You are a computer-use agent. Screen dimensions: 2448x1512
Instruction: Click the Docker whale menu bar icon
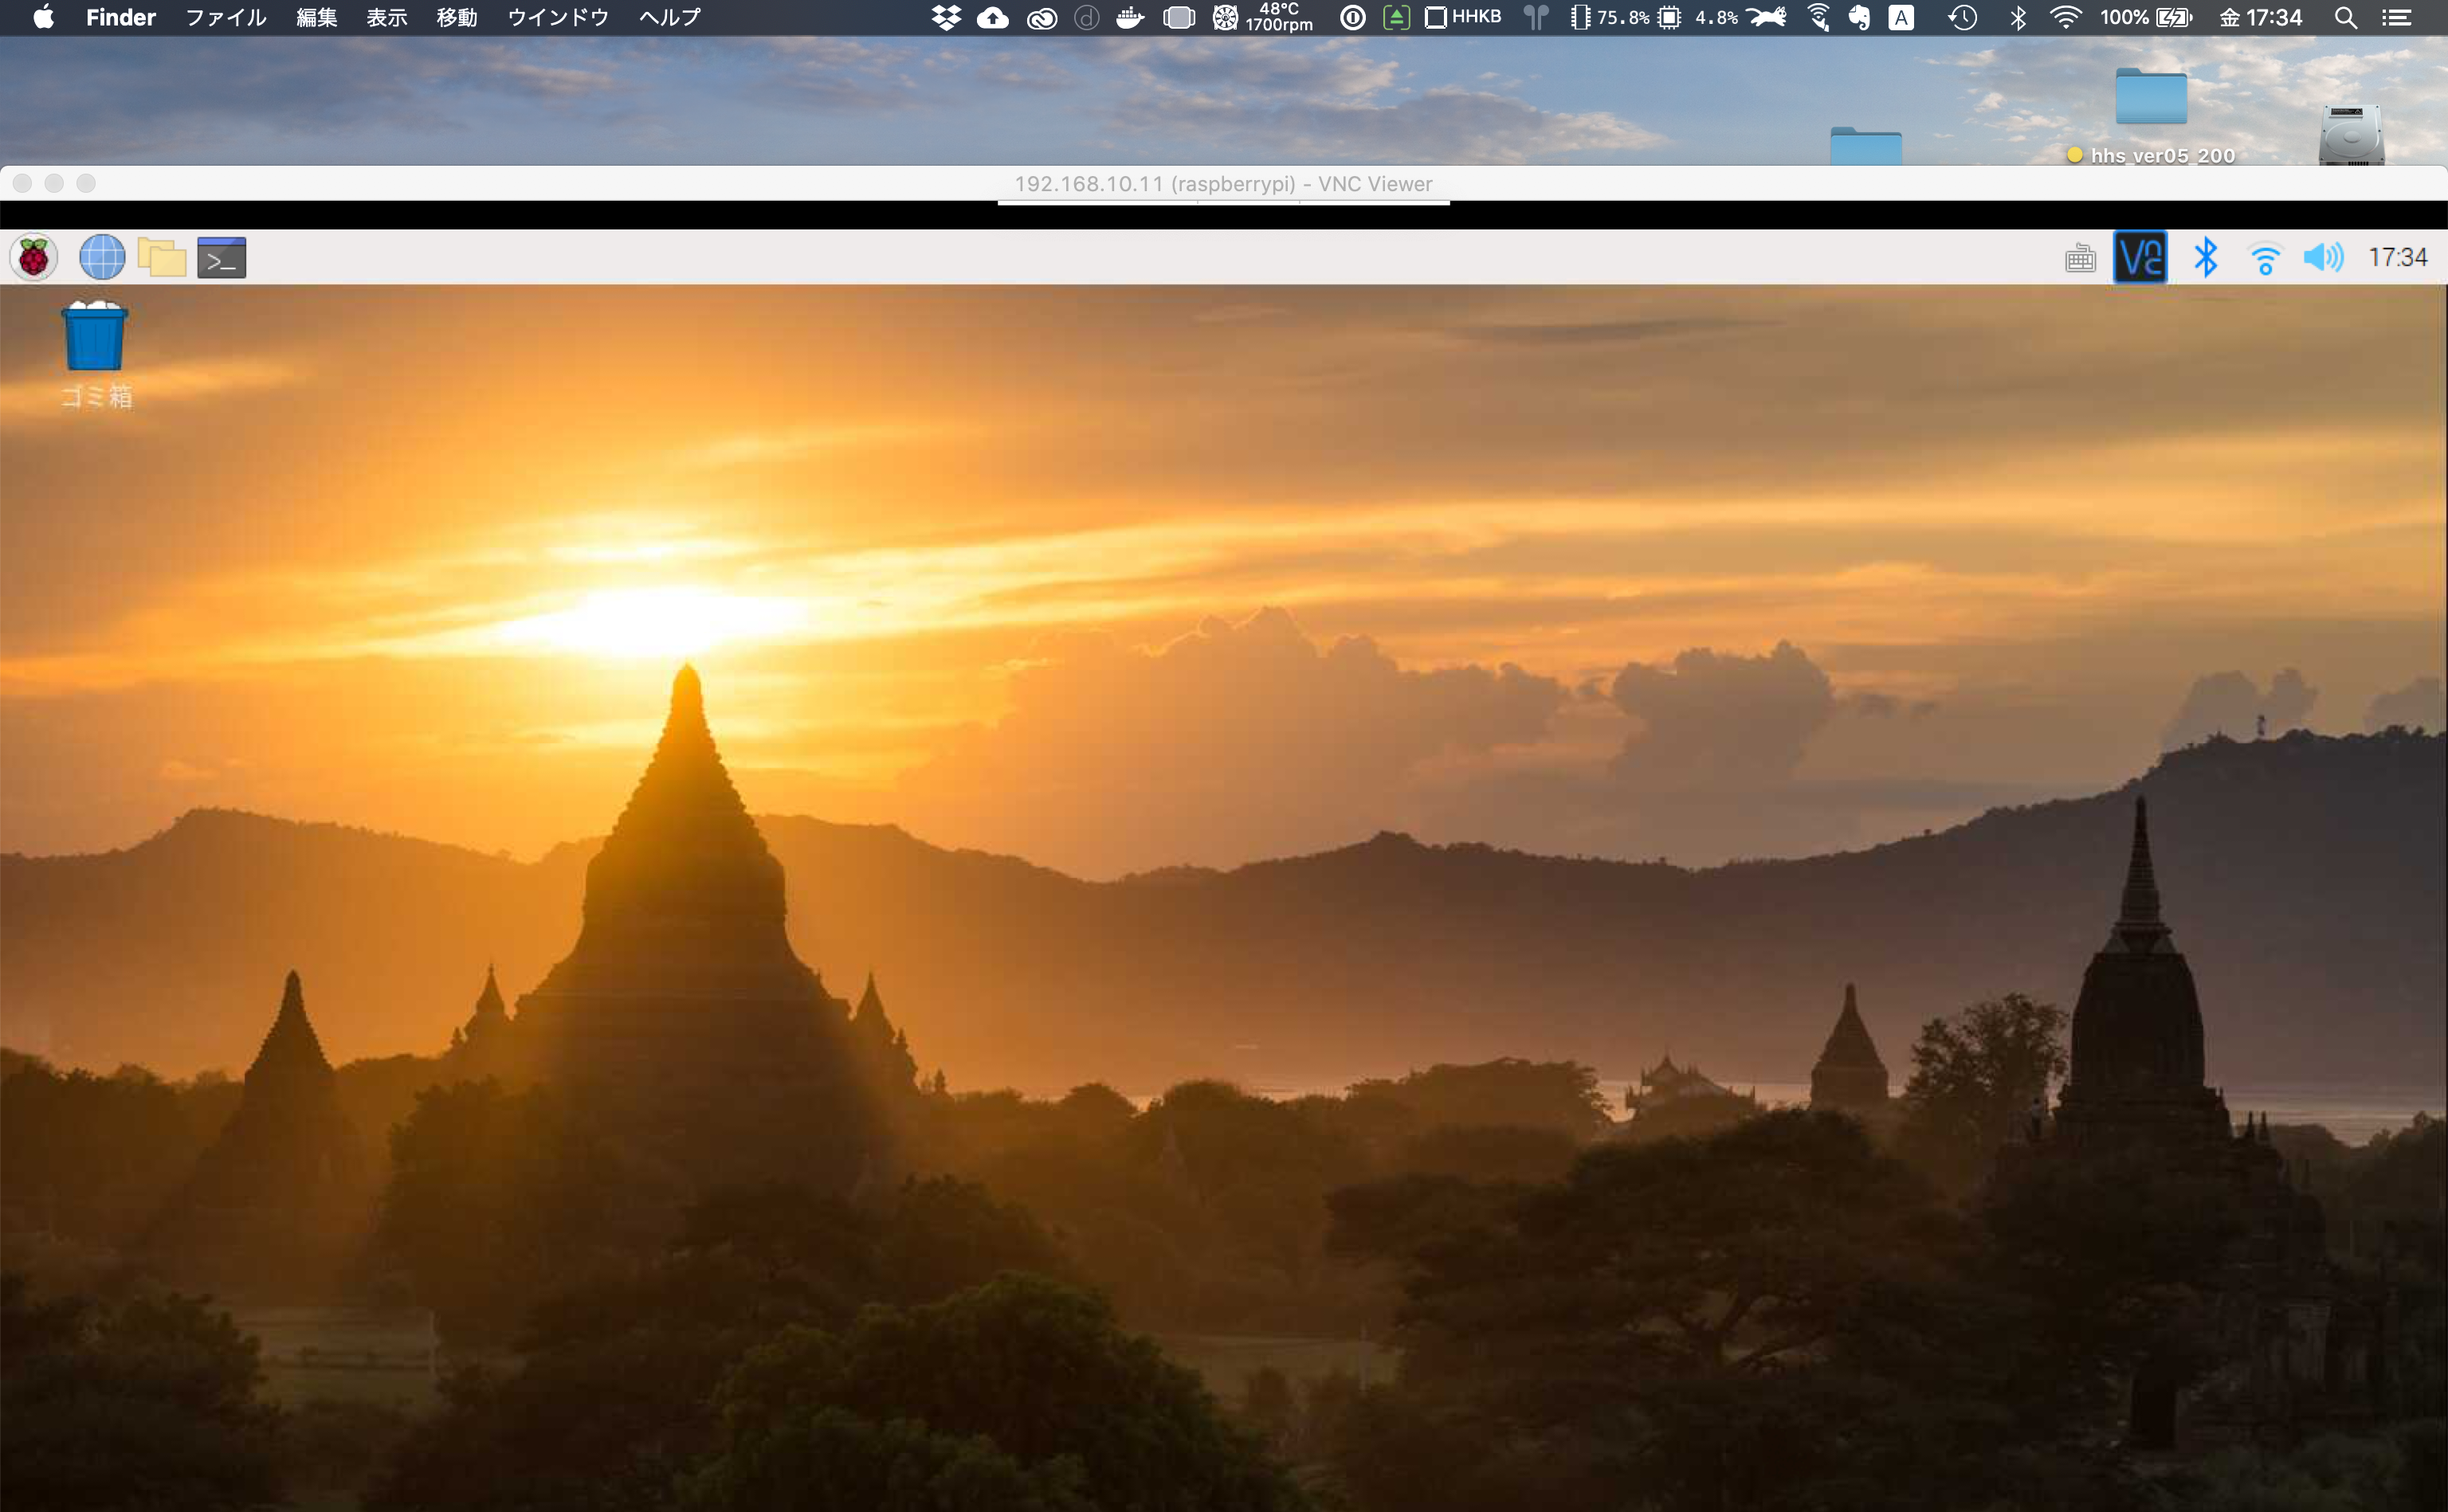[1130, 17]
